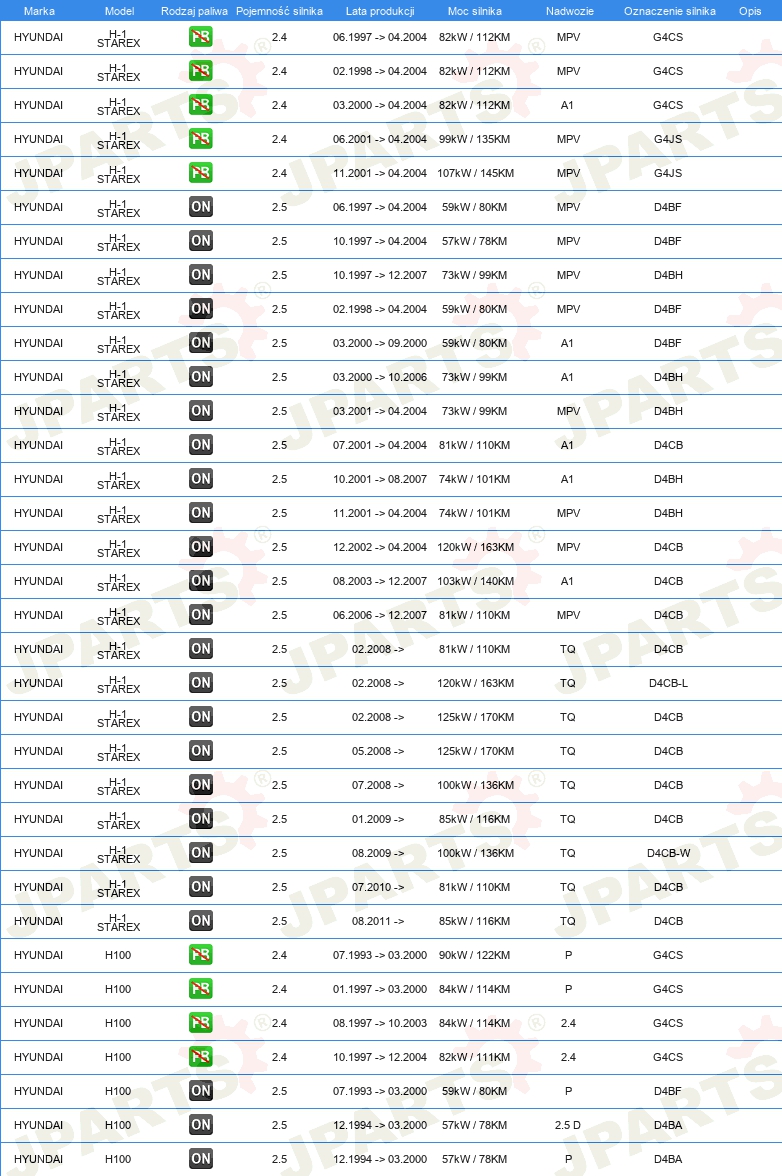Click the ON diesel icon in the H100 59kW / 80KM row

(x=200, y=1090)
